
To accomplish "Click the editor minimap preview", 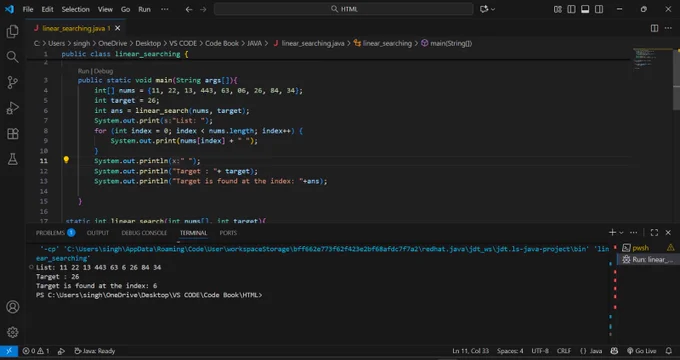I will coord(644,59).
